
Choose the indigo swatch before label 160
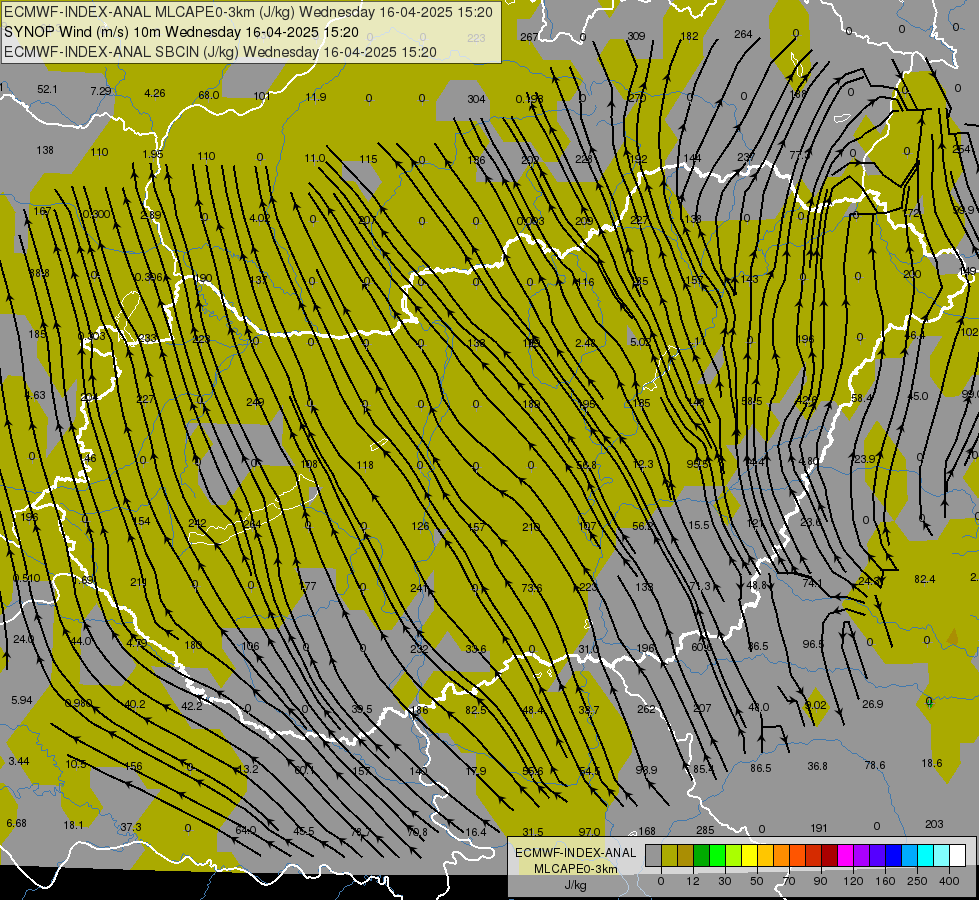click(878, 855)
